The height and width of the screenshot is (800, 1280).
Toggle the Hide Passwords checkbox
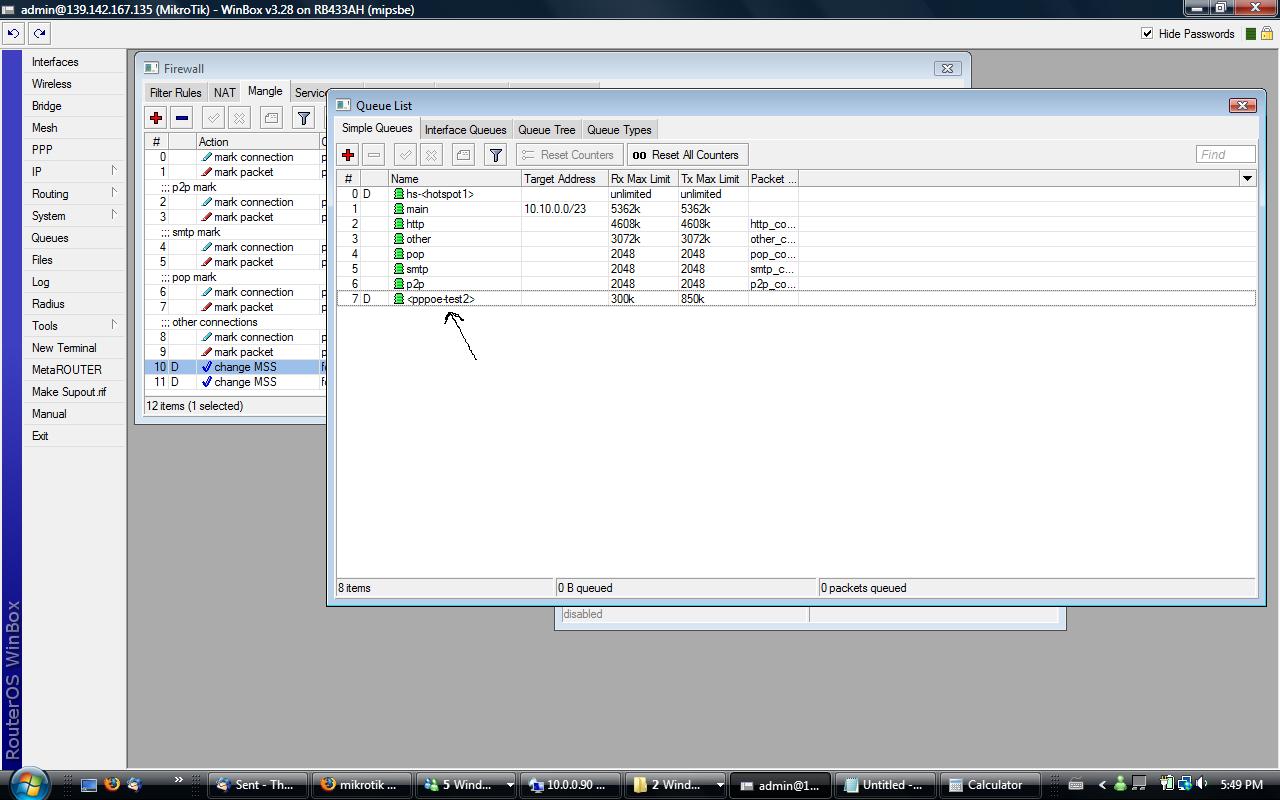click(1146, 33)
